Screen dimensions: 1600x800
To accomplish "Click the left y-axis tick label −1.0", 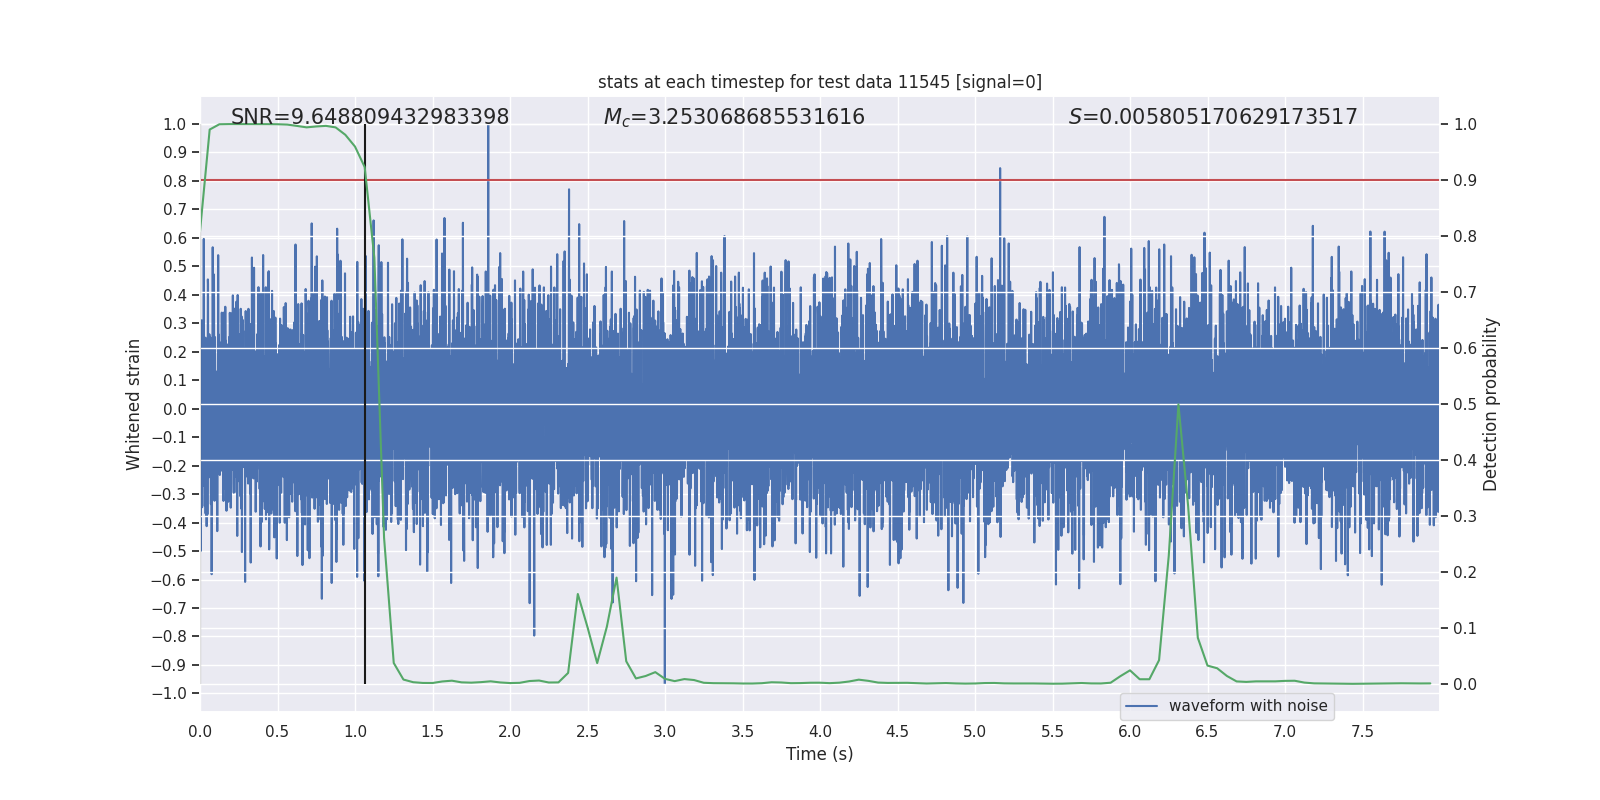I will click(174, 693).
